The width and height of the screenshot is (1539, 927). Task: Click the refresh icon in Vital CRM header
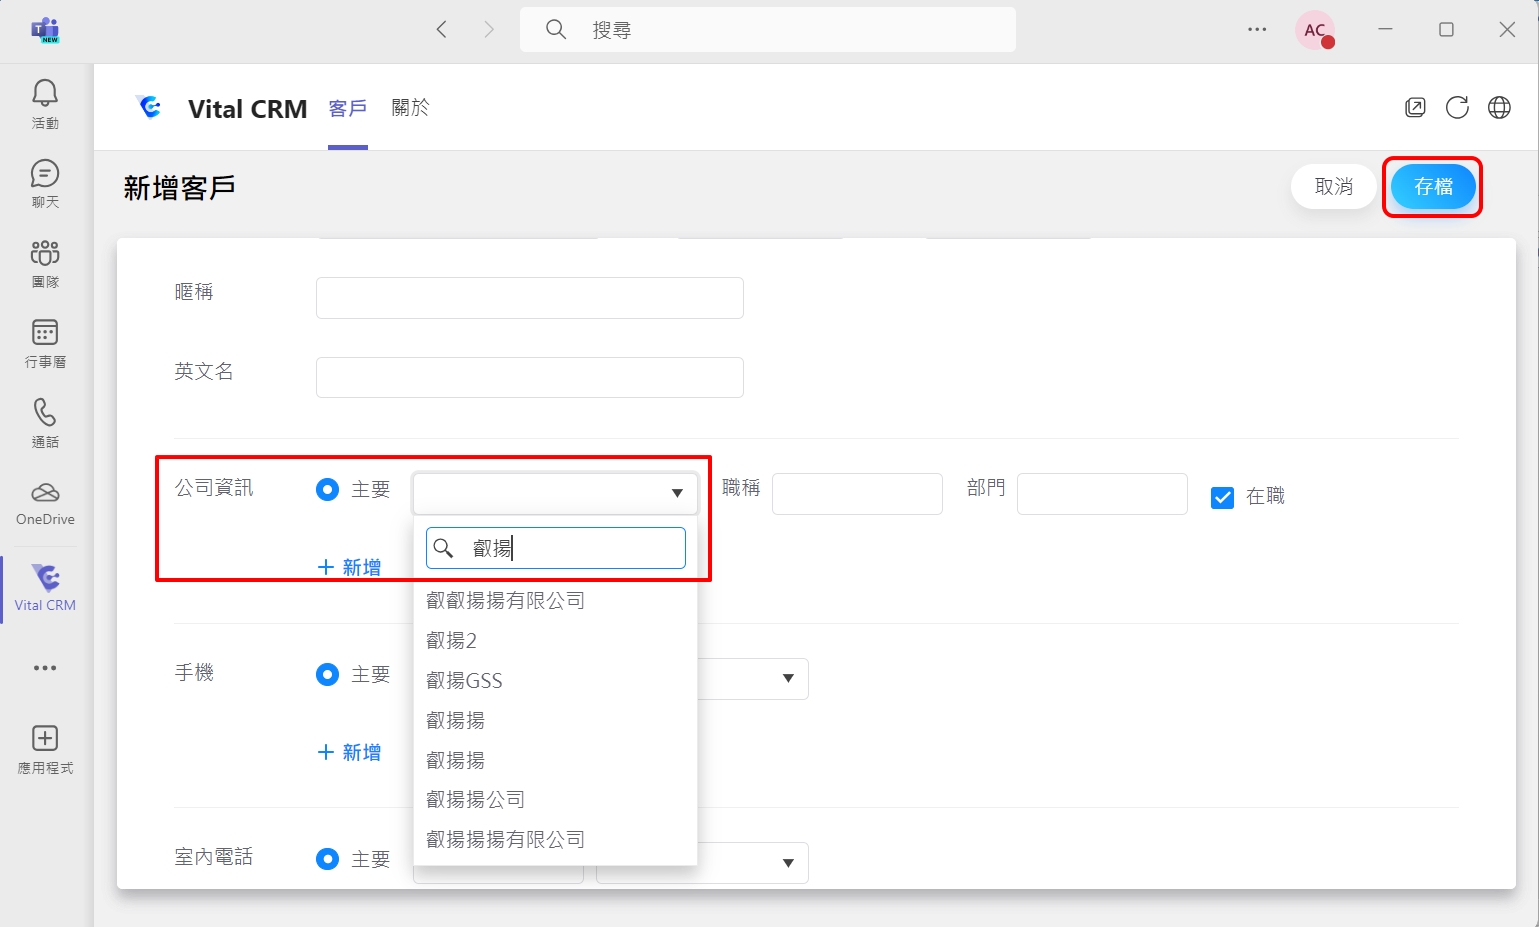coord(1457,108)
